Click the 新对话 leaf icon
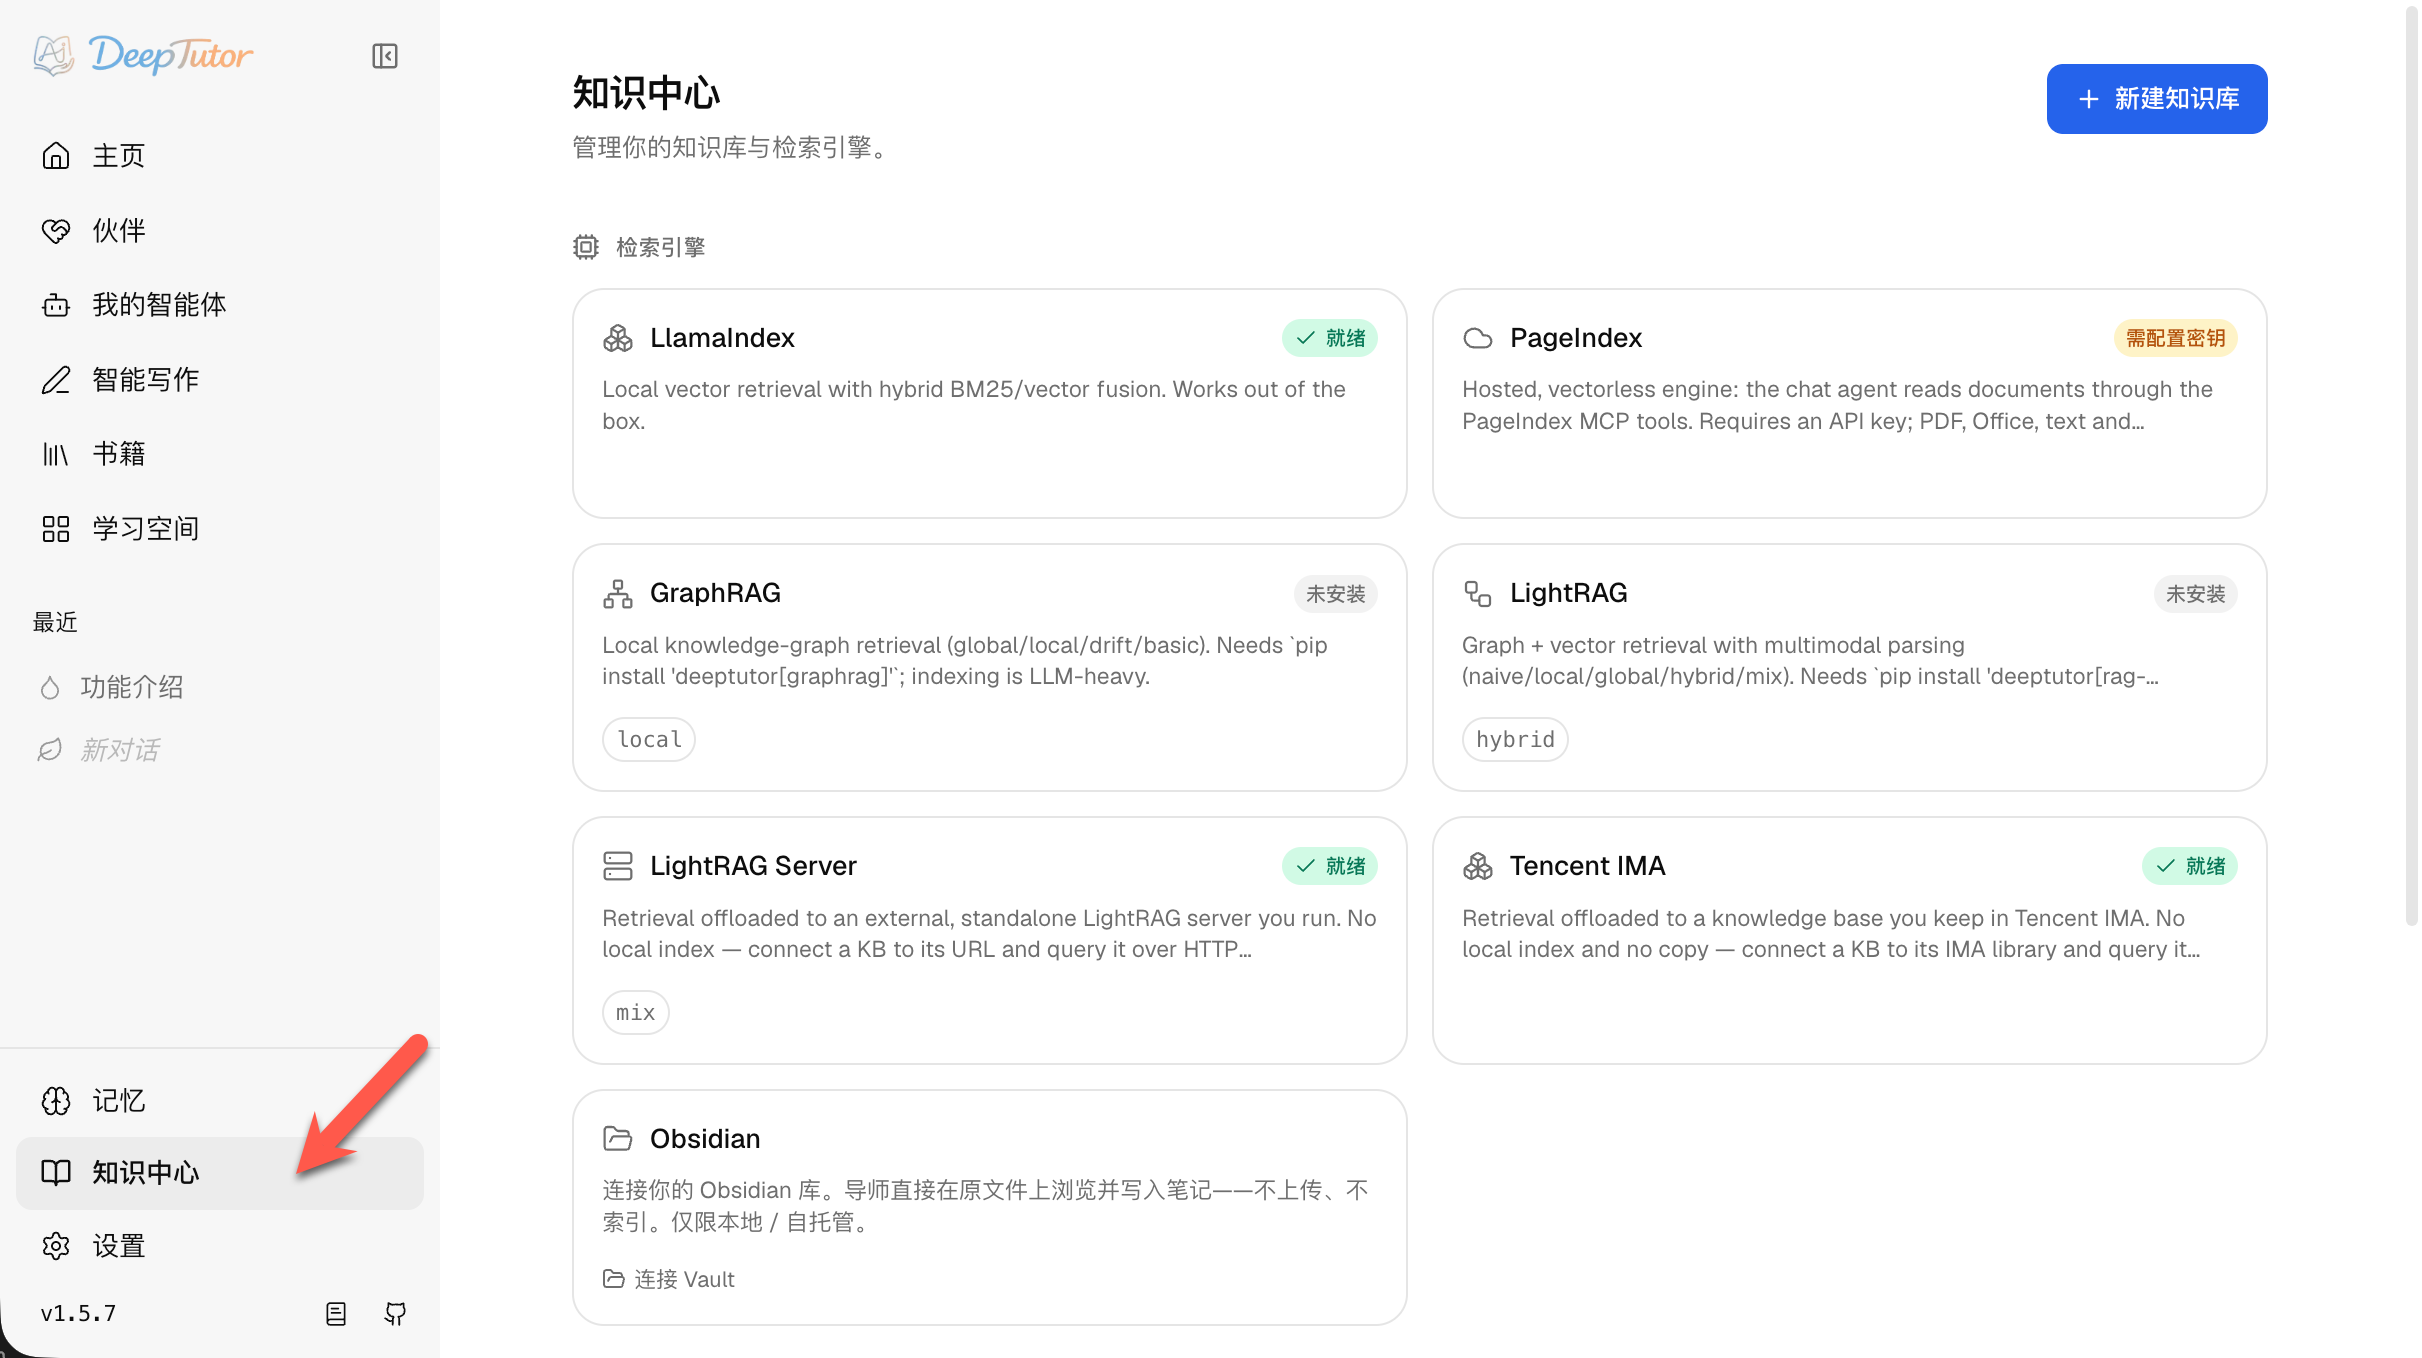The image size is (2422, 1358). point(50,750)
